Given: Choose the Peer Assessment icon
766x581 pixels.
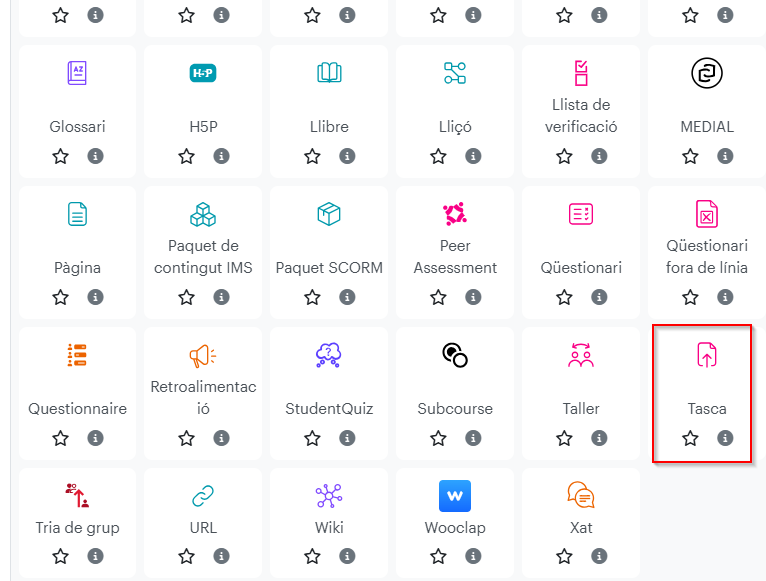Looking at the screenshot, I should point(455,214).
